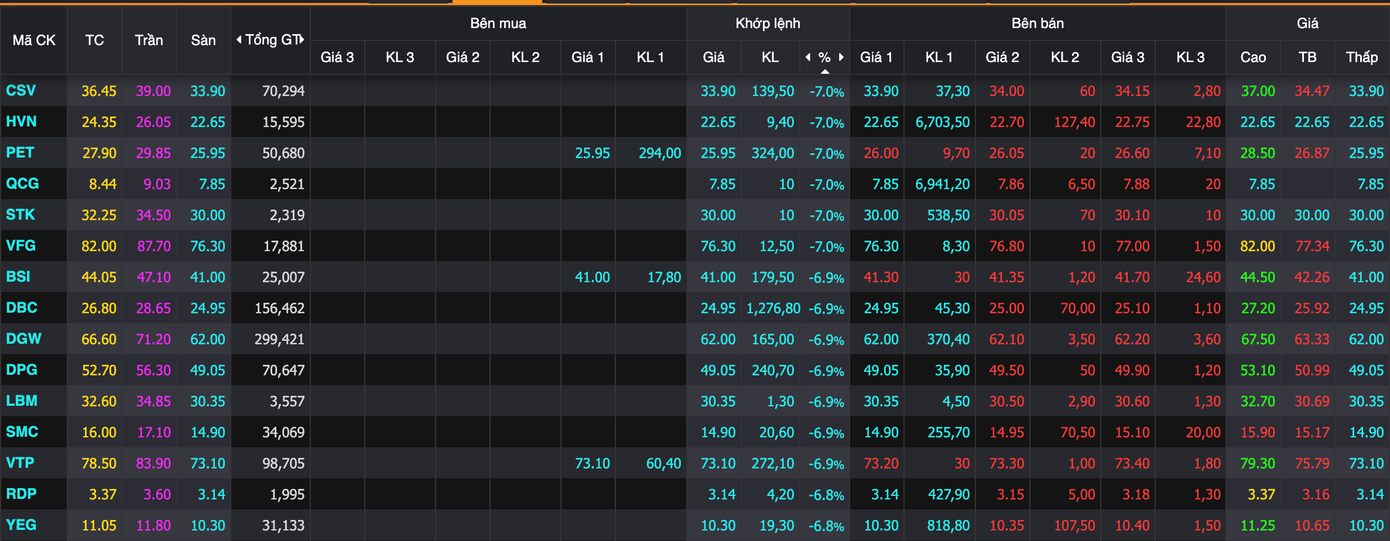Click the Khớp lệnh KL column header

click(770, 57)
